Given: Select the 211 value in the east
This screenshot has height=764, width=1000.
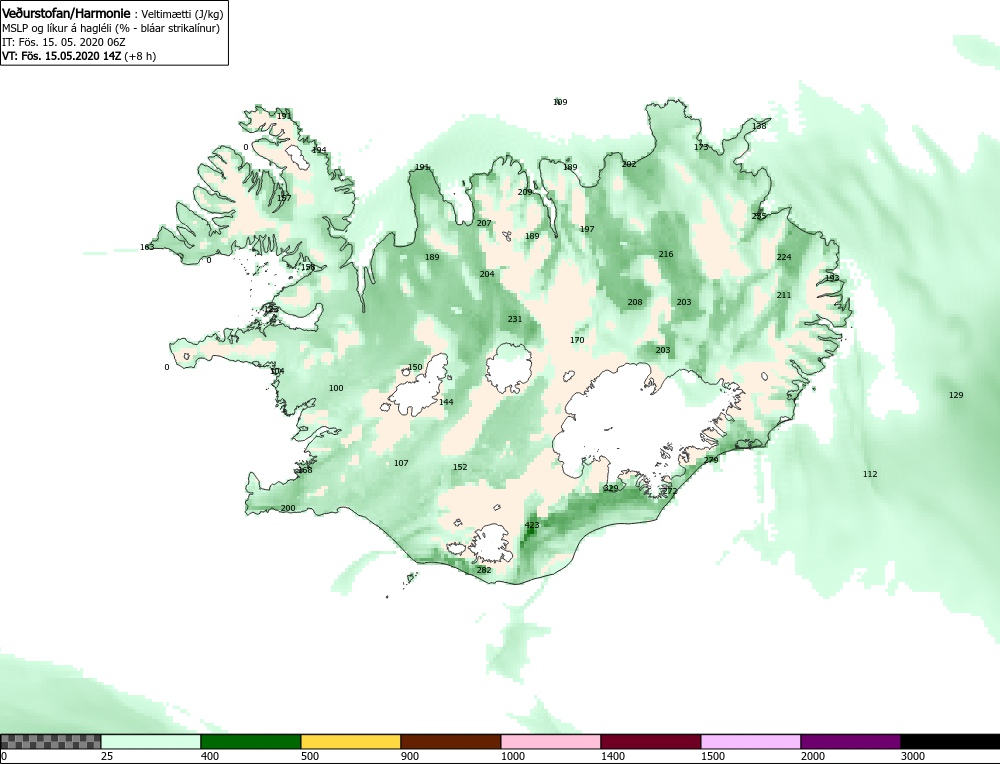Looking at the screenshot, I should click(x=784, y=295).
